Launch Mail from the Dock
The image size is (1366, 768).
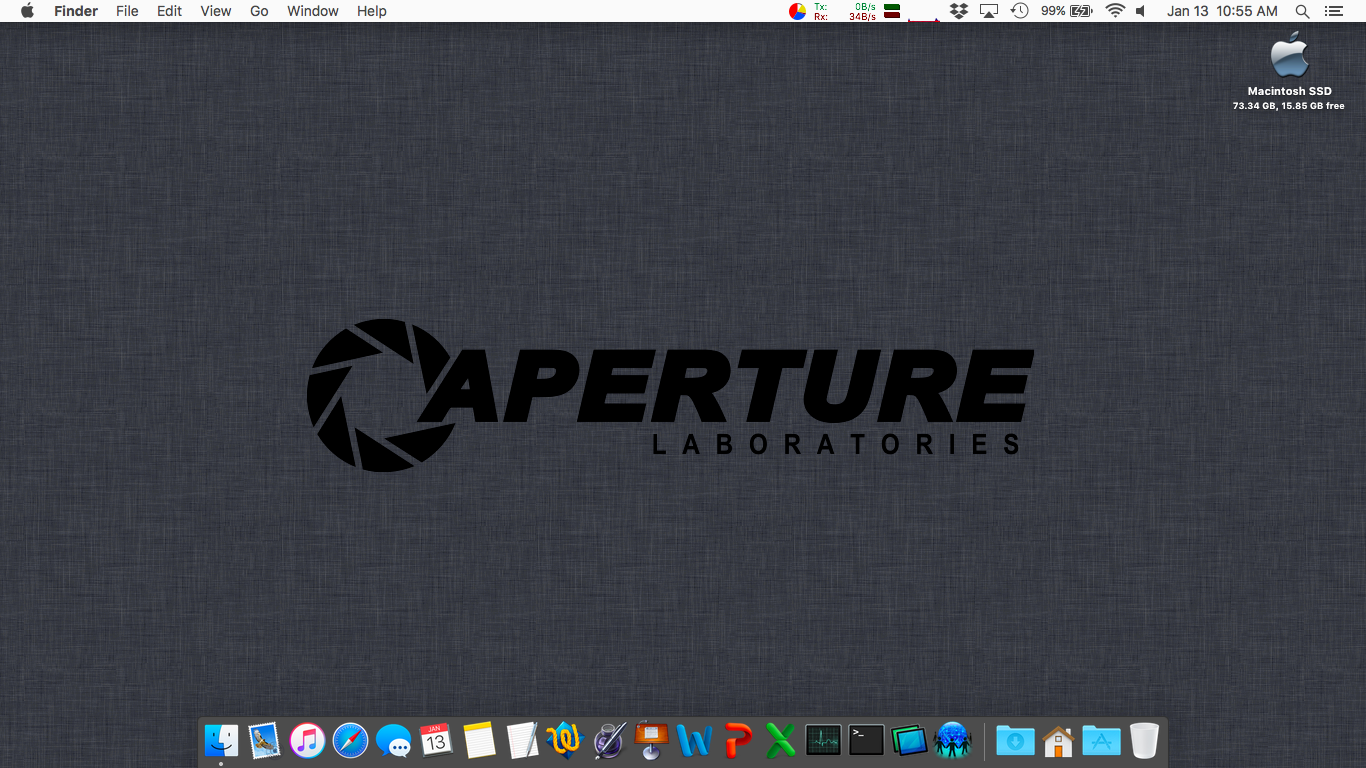coord(264,741)
